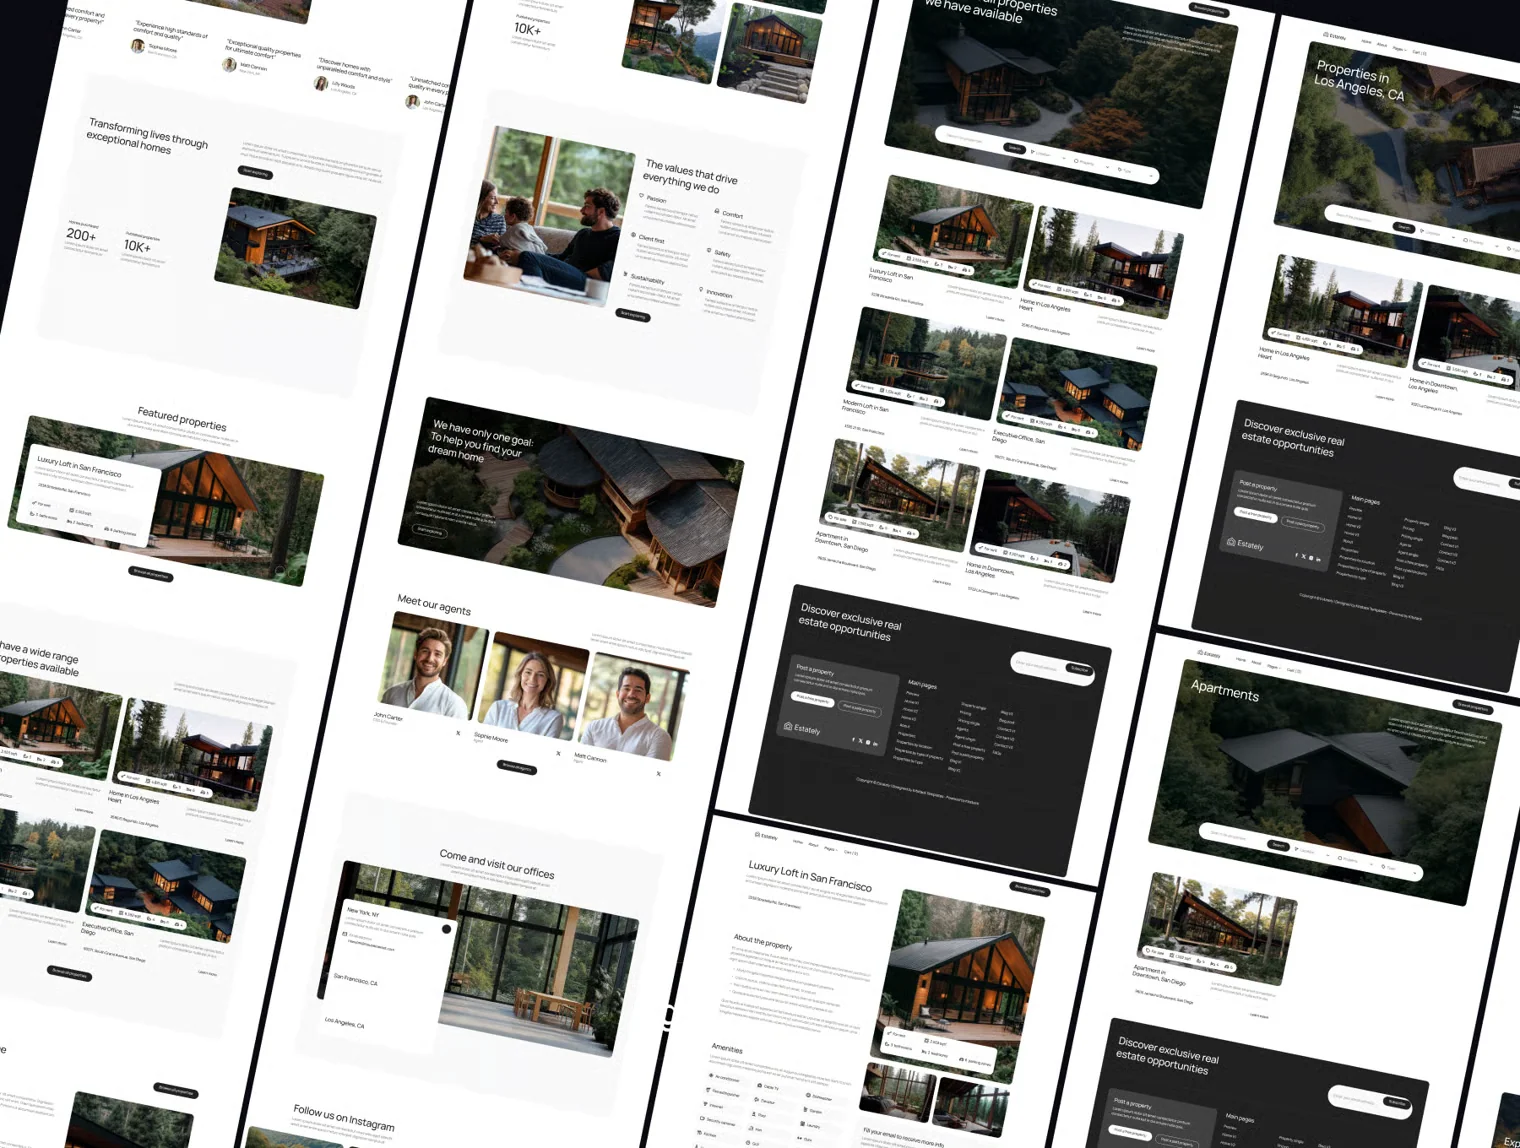
Task: Click the dark button right of Apartments heading
Action: click(1472, 706)
